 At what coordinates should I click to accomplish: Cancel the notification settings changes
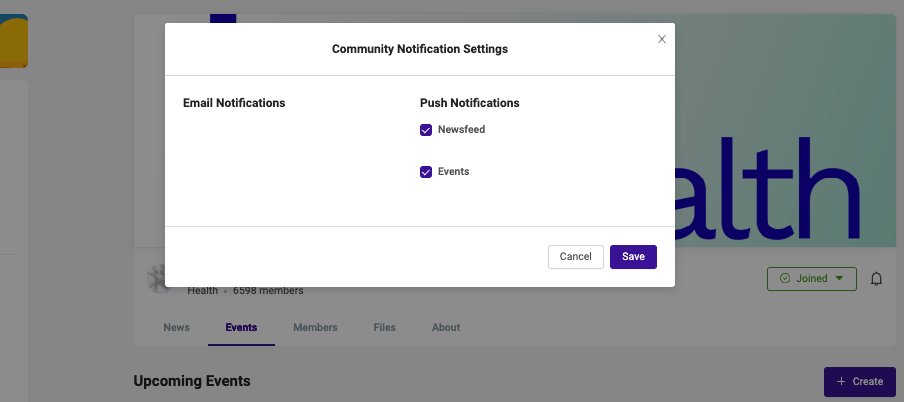[x=575, y=257]
